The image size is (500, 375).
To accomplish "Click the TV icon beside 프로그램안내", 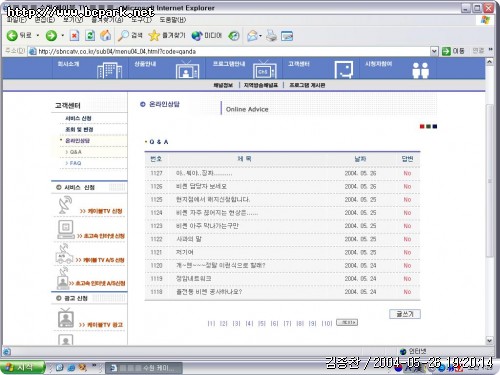I will click(265, 69).
